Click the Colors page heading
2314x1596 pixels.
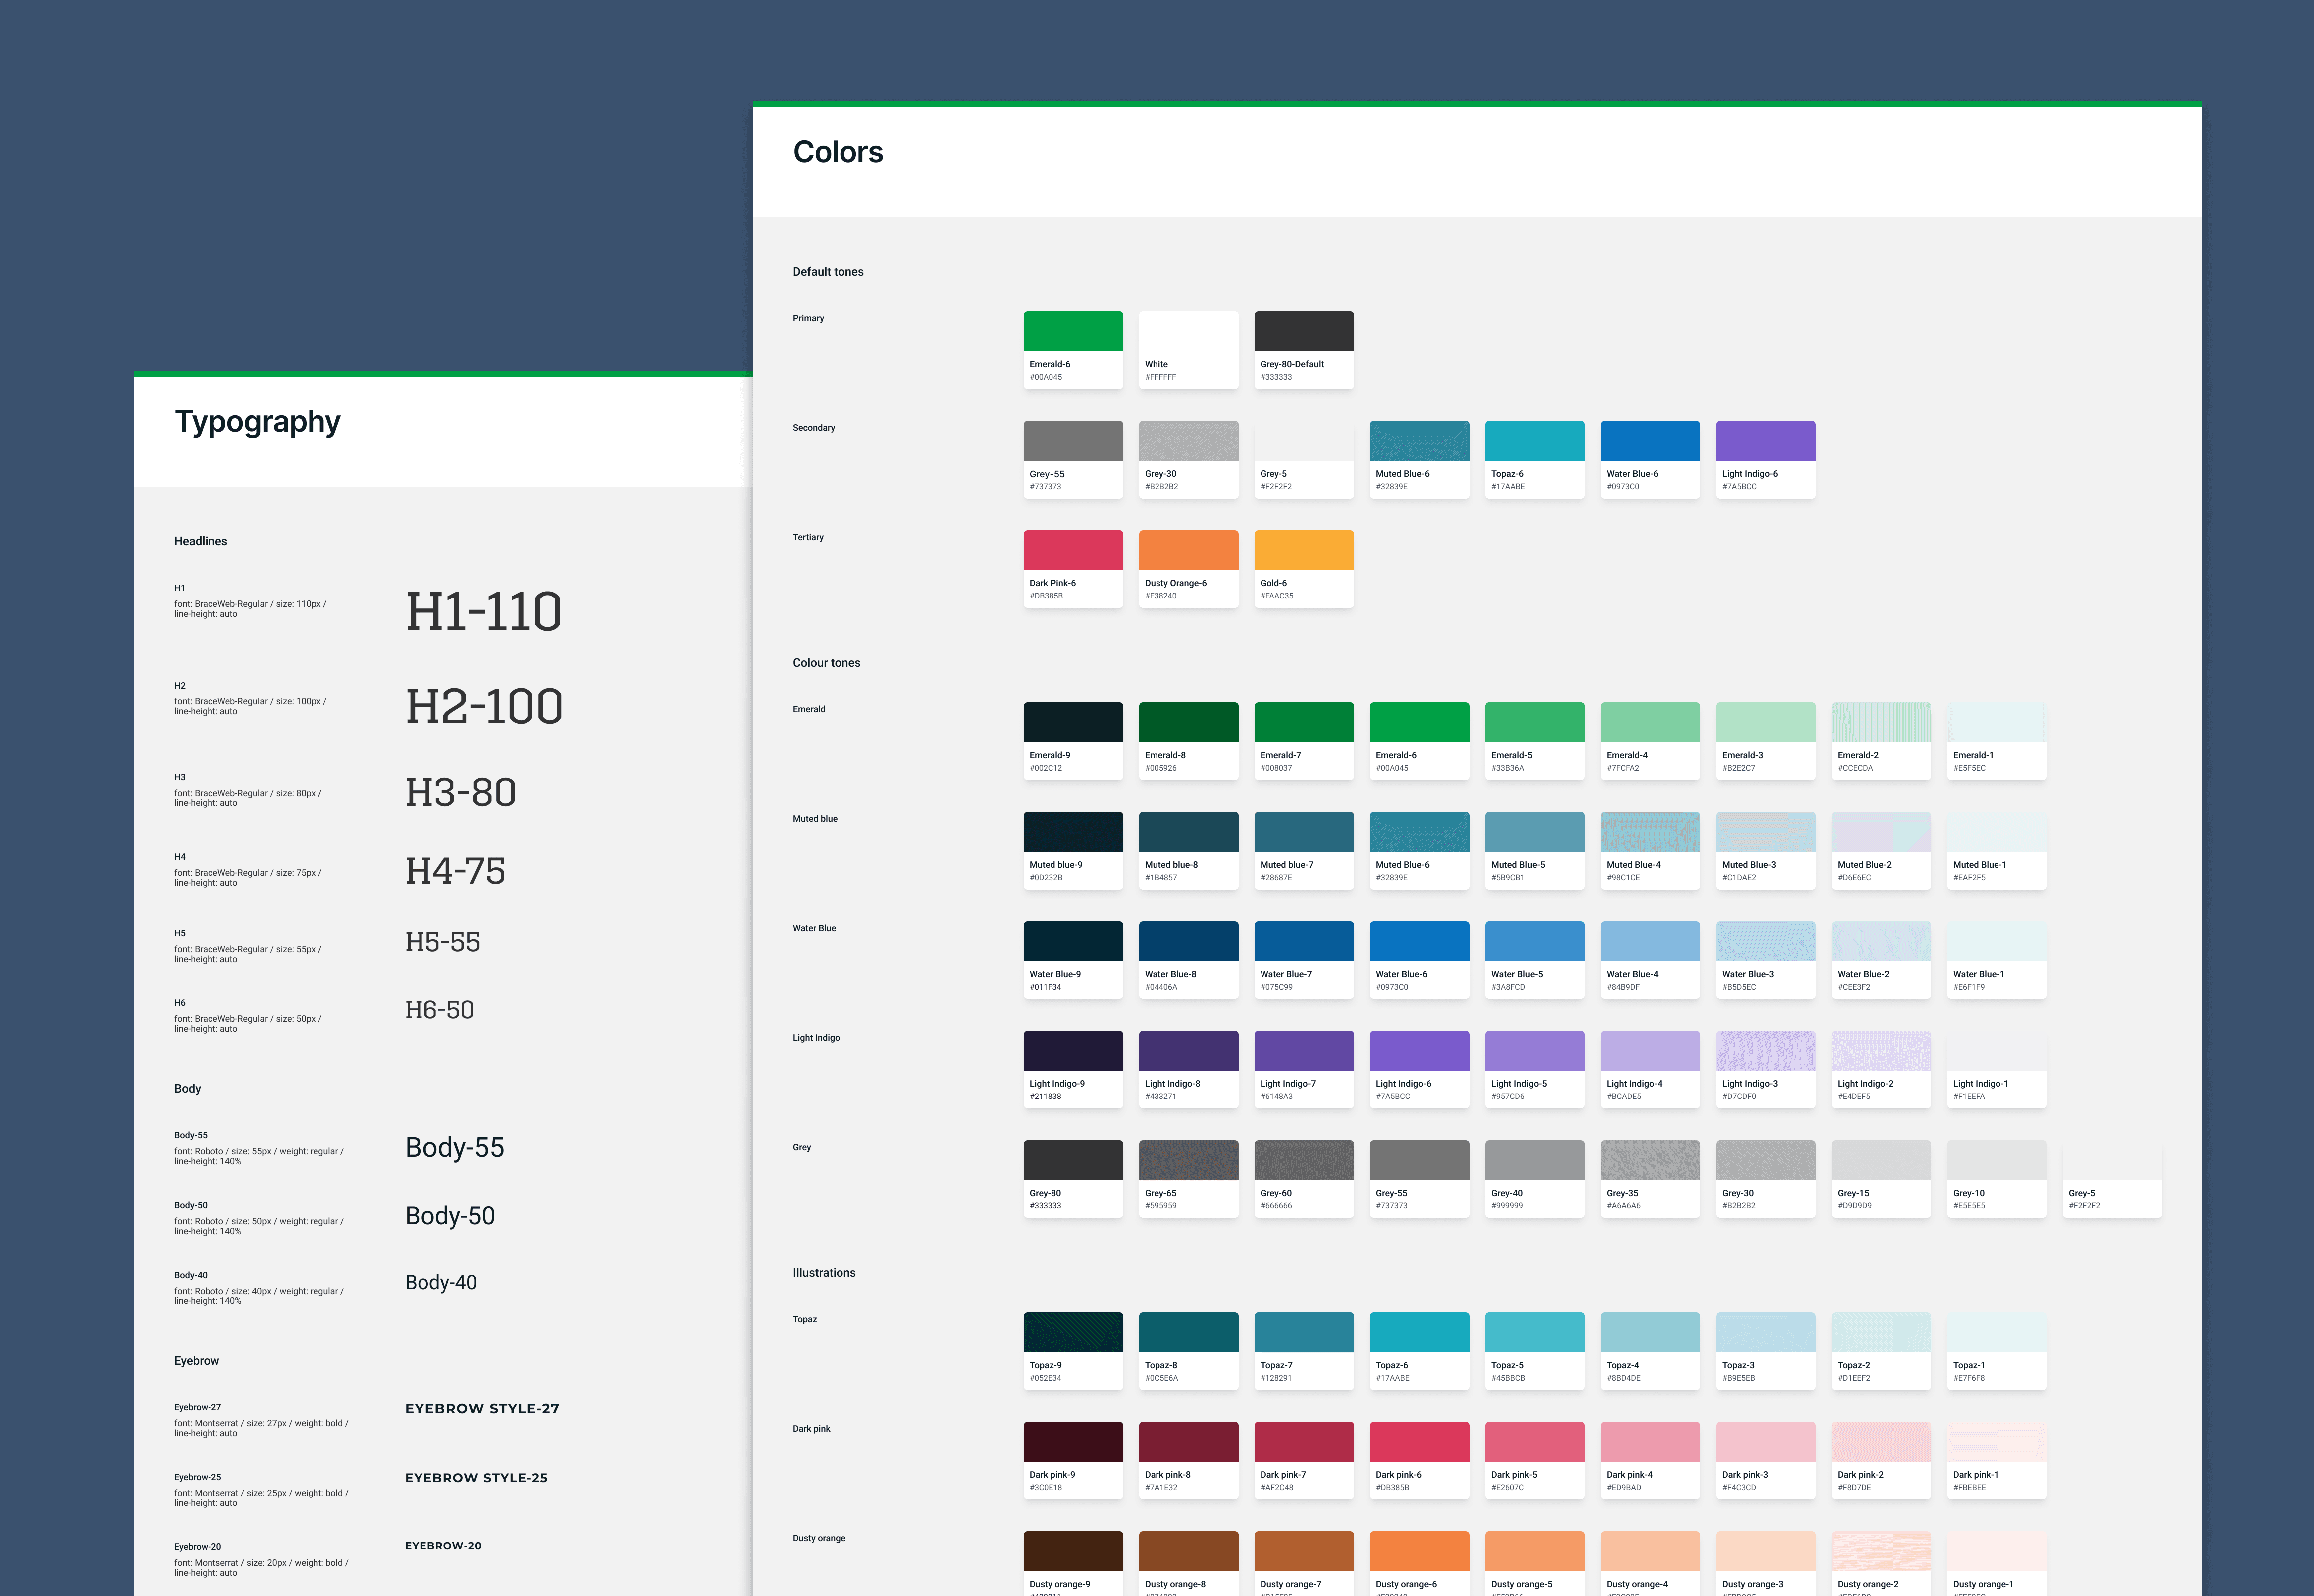[x=837, y=152]
